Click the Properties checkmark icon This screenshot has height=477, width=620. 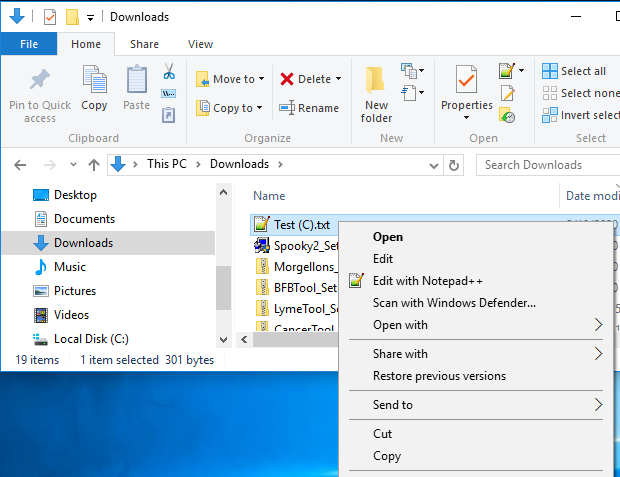pos(466,80)
